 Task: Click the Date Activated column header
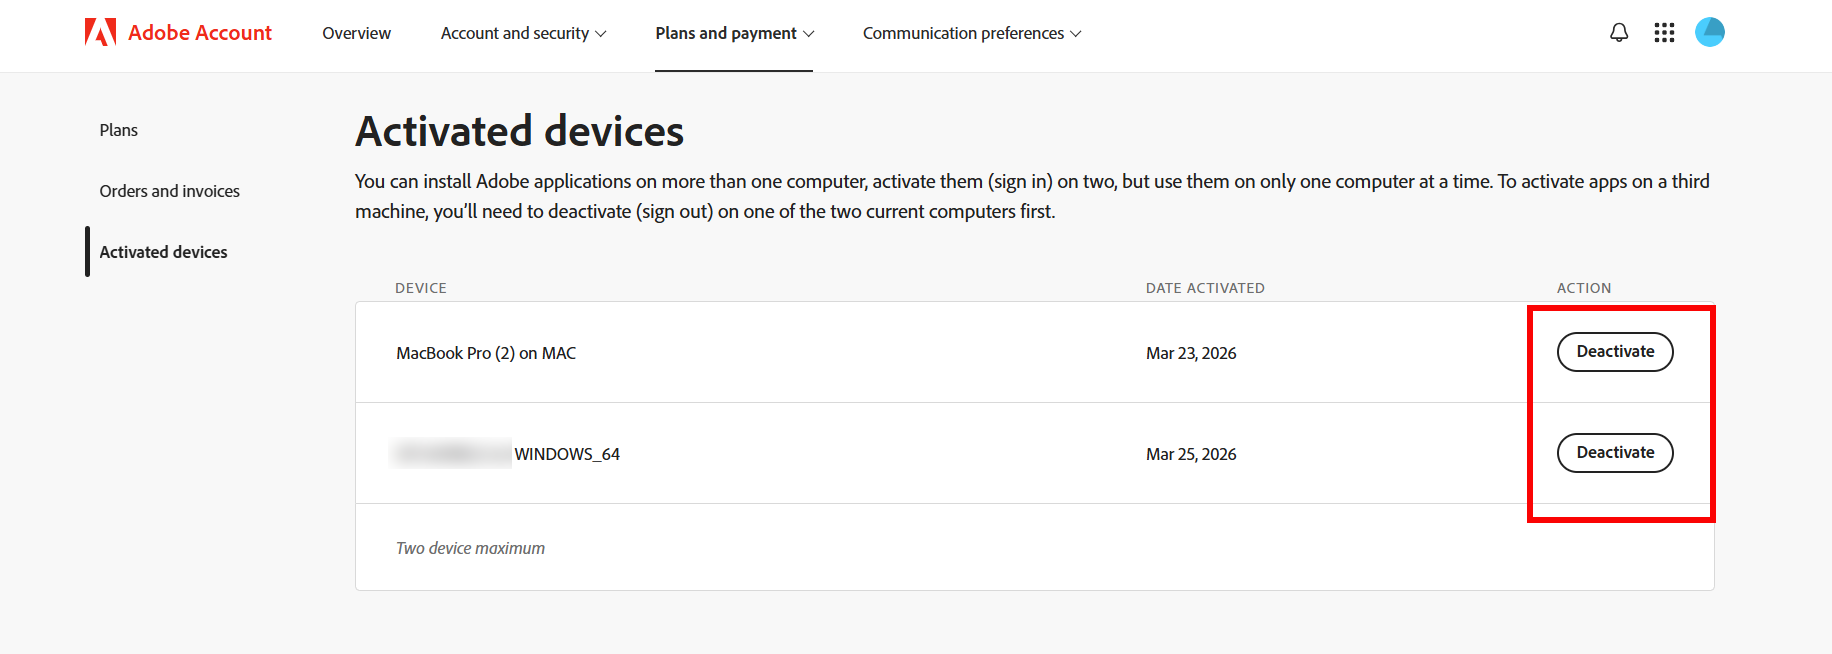(x=1205, y=288)
